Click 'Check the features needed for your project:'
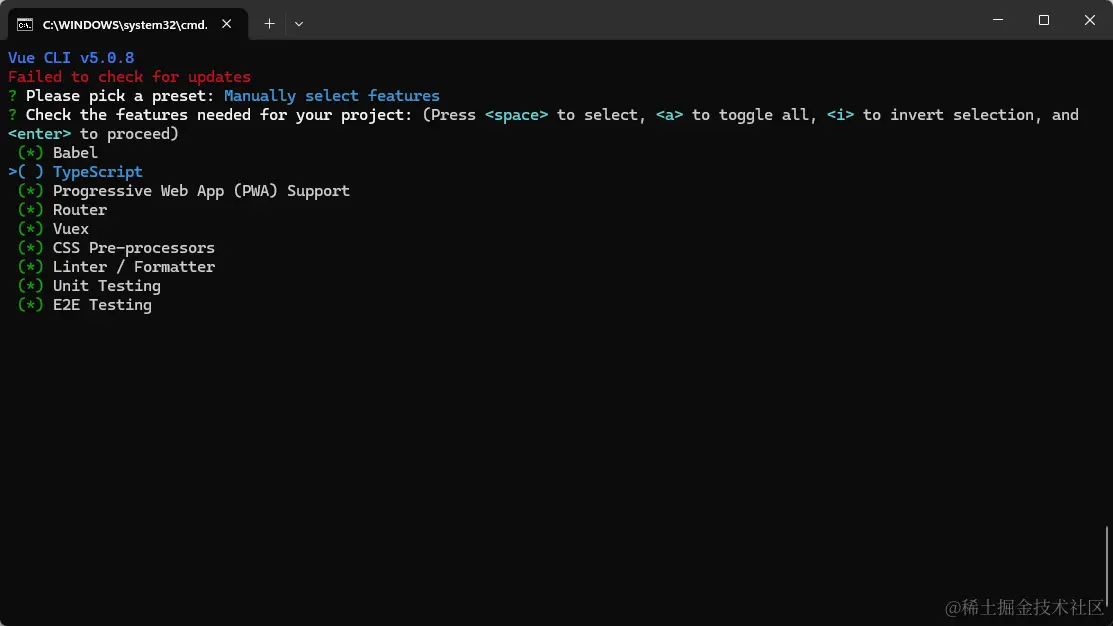Viewport: 1113px width, 626px height. click(219, 115)
